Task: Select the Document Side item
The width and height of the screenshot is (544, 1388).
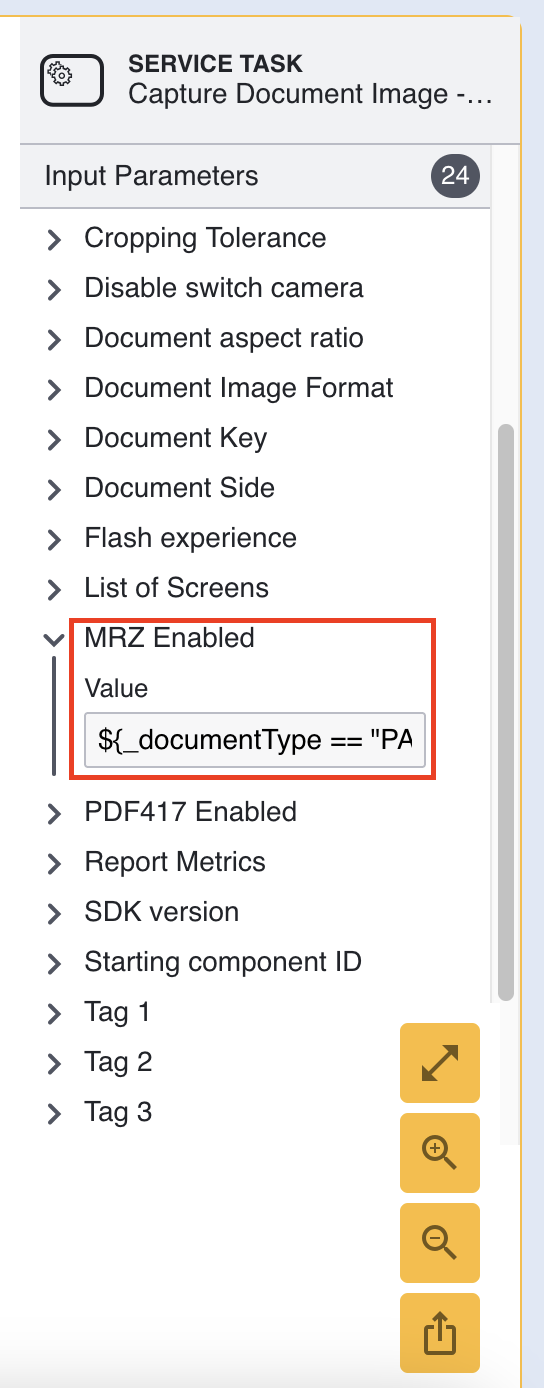Action: [180, 488]
